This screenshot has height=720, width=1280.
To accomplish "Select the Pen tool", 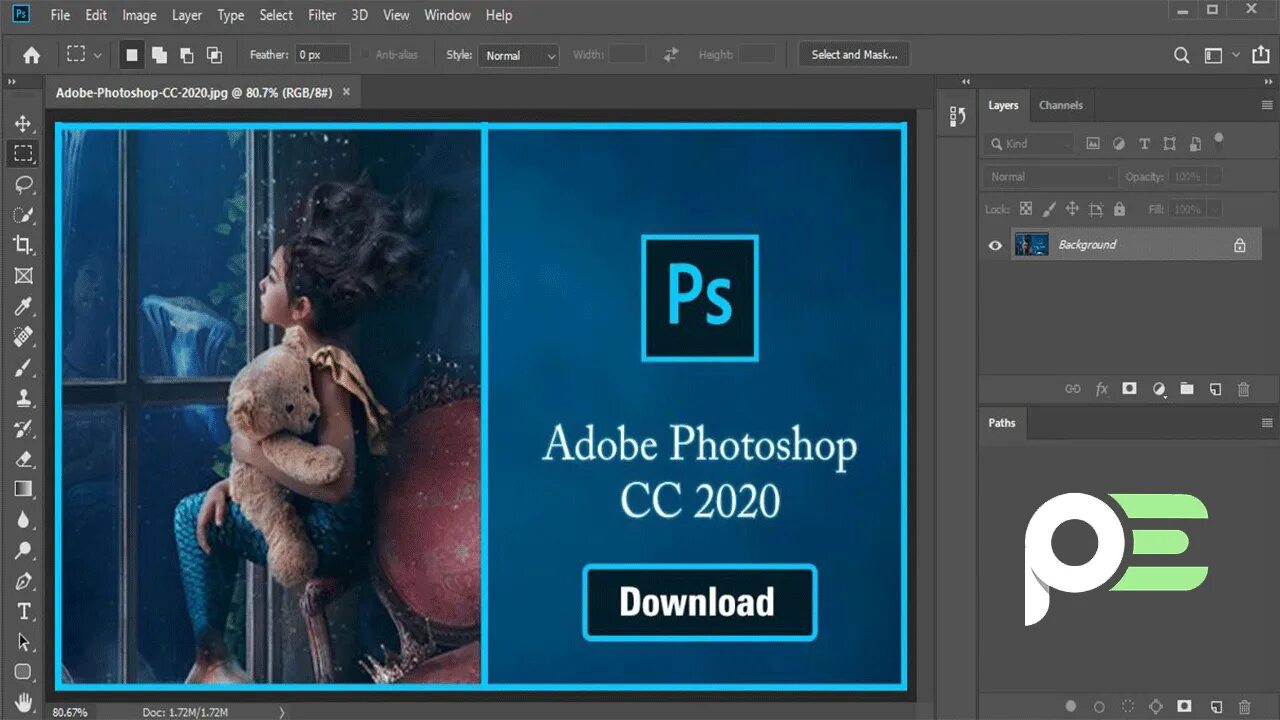I will tap(23, 581).
